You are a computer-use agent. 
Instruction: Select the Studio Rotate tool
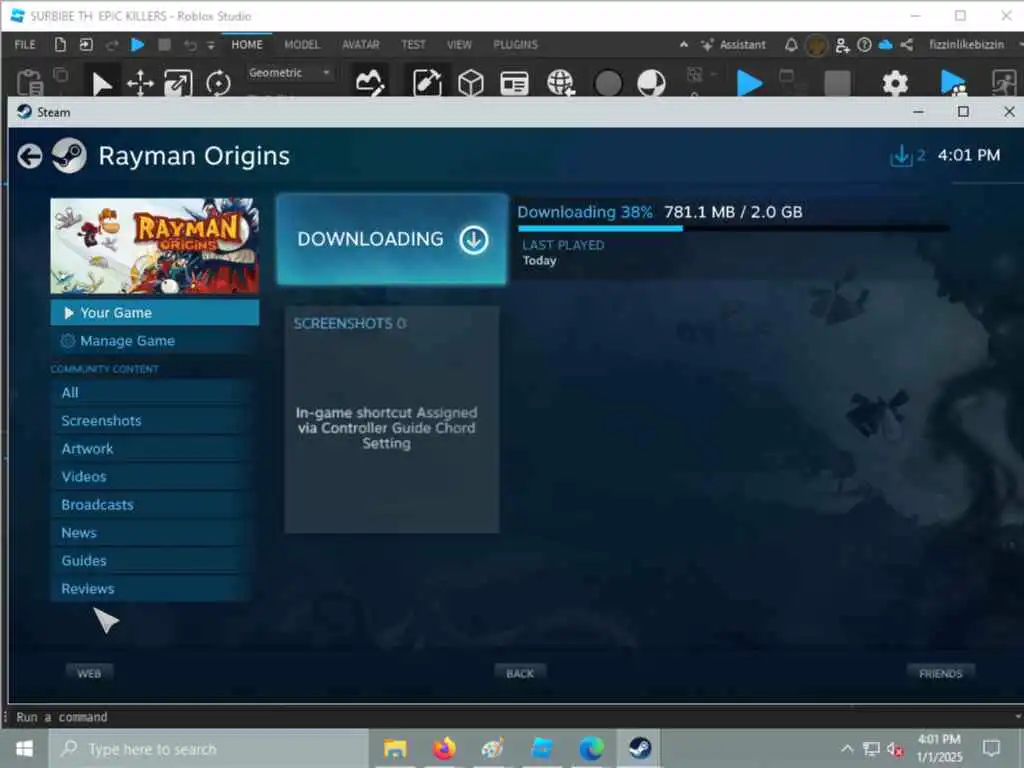[x=218, y=84]
